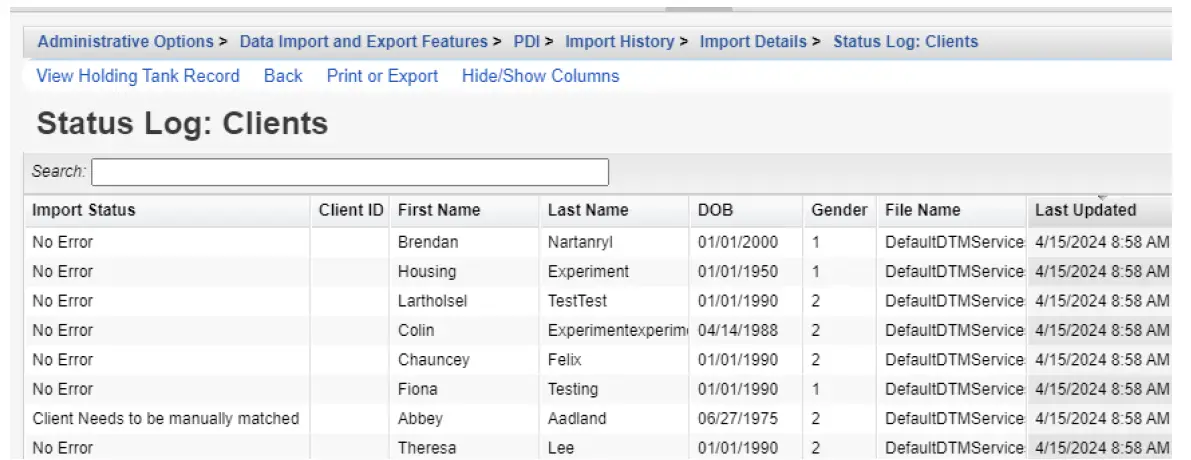The image size is (1191, 460).
Task: Select the Brendan first name cell
Action: pyautogui.click(x=466, y=242)
